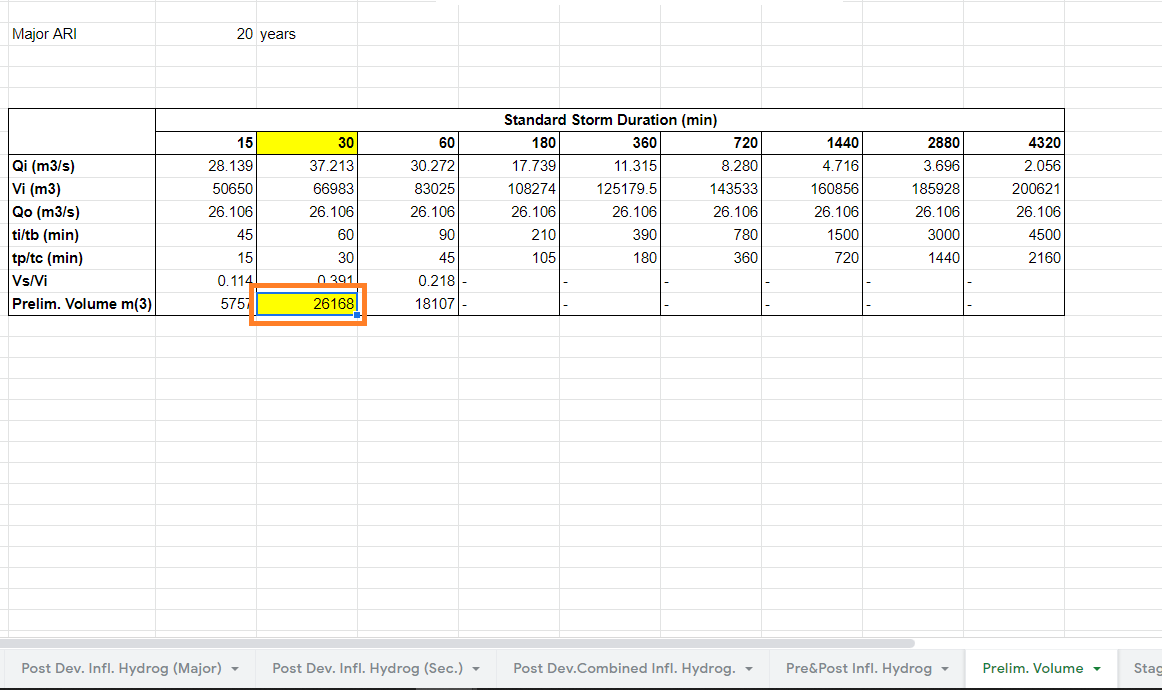This screenshot has height=690, width=1162.
Task: Click Vi value 160856
Action: (x=812, y=189)
